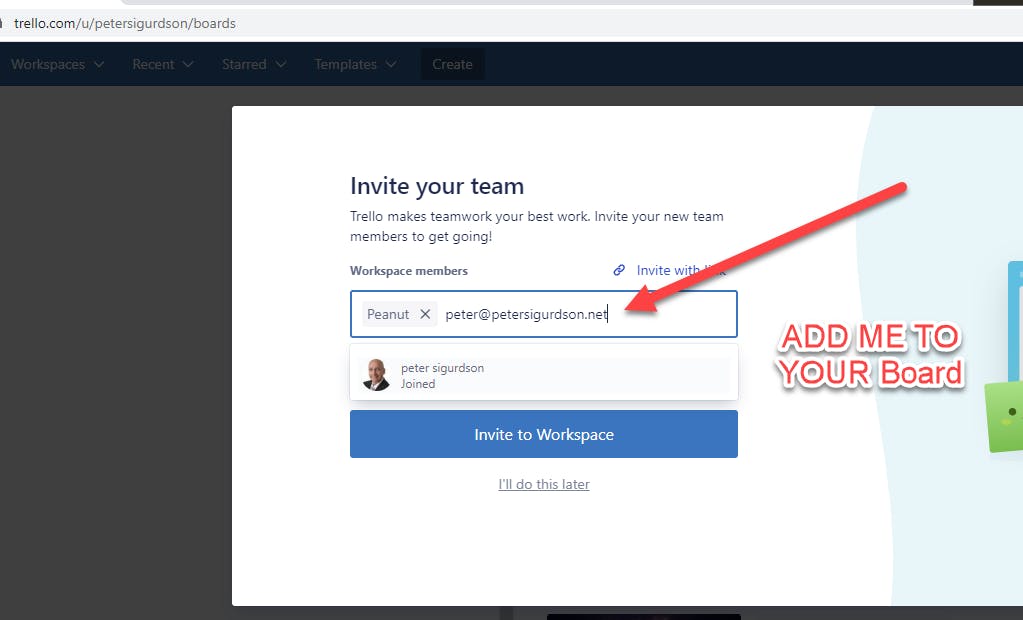Open the Recent menu
Screen dimensions: 1023x620
coord(162,64)
